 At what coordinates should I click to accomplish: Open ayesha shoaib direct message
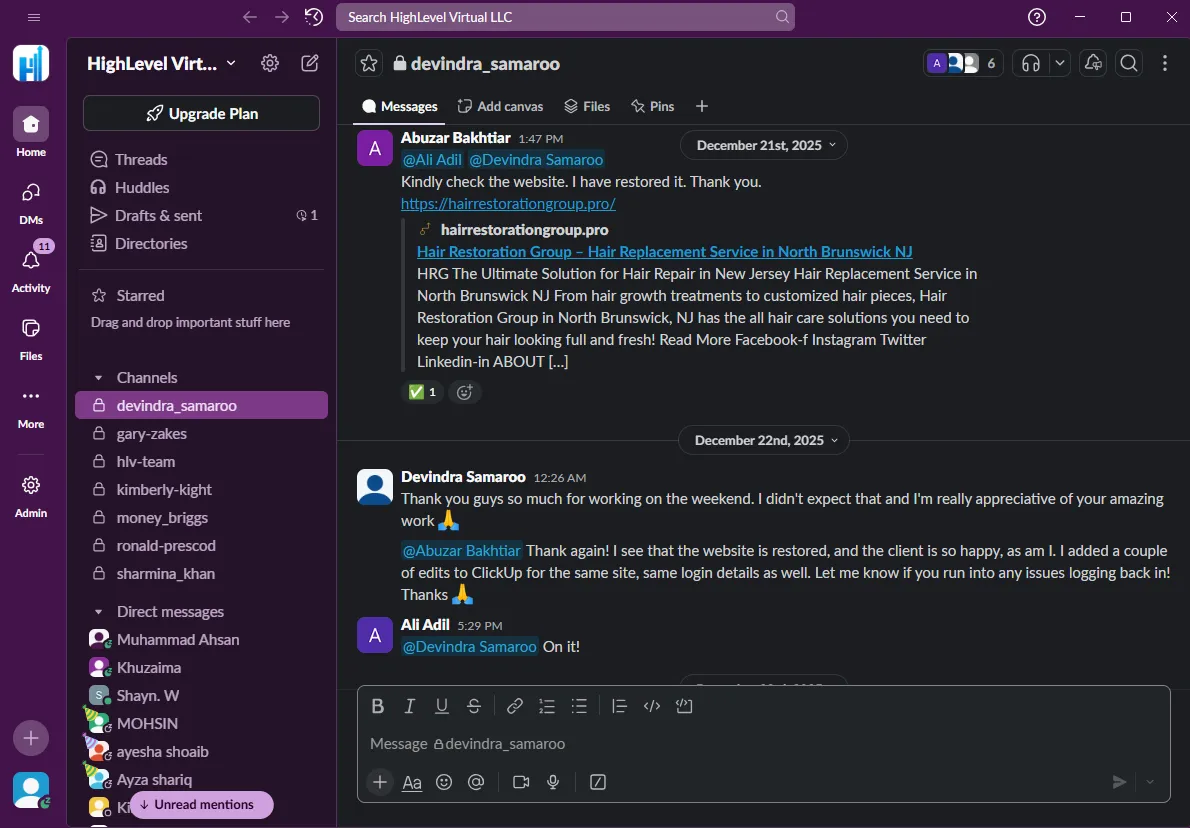[201, 752]
